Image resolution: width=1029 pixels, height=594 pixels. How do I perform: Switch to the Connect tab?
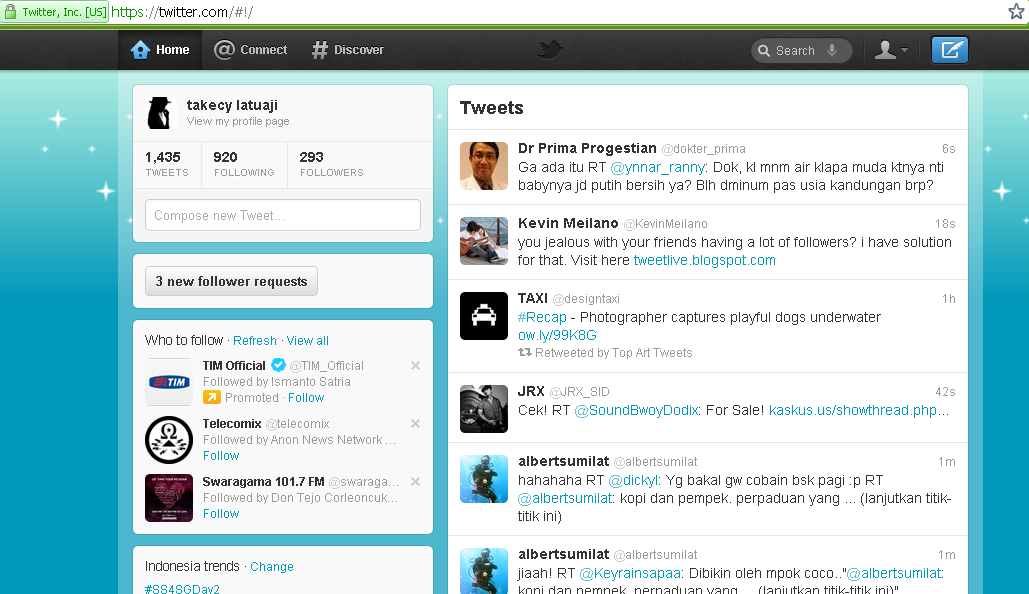pos(249,49)
